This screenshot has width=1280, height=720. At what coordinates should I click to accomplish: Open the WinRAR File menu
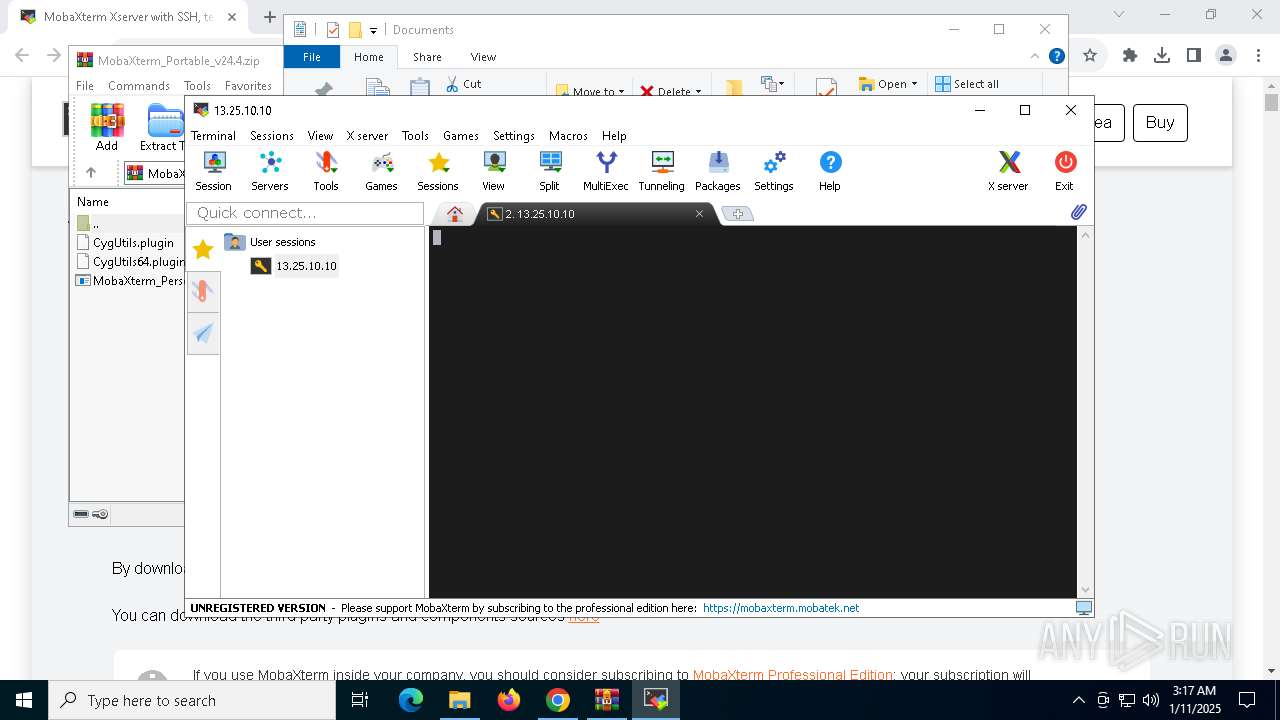[x=85, y=86]
